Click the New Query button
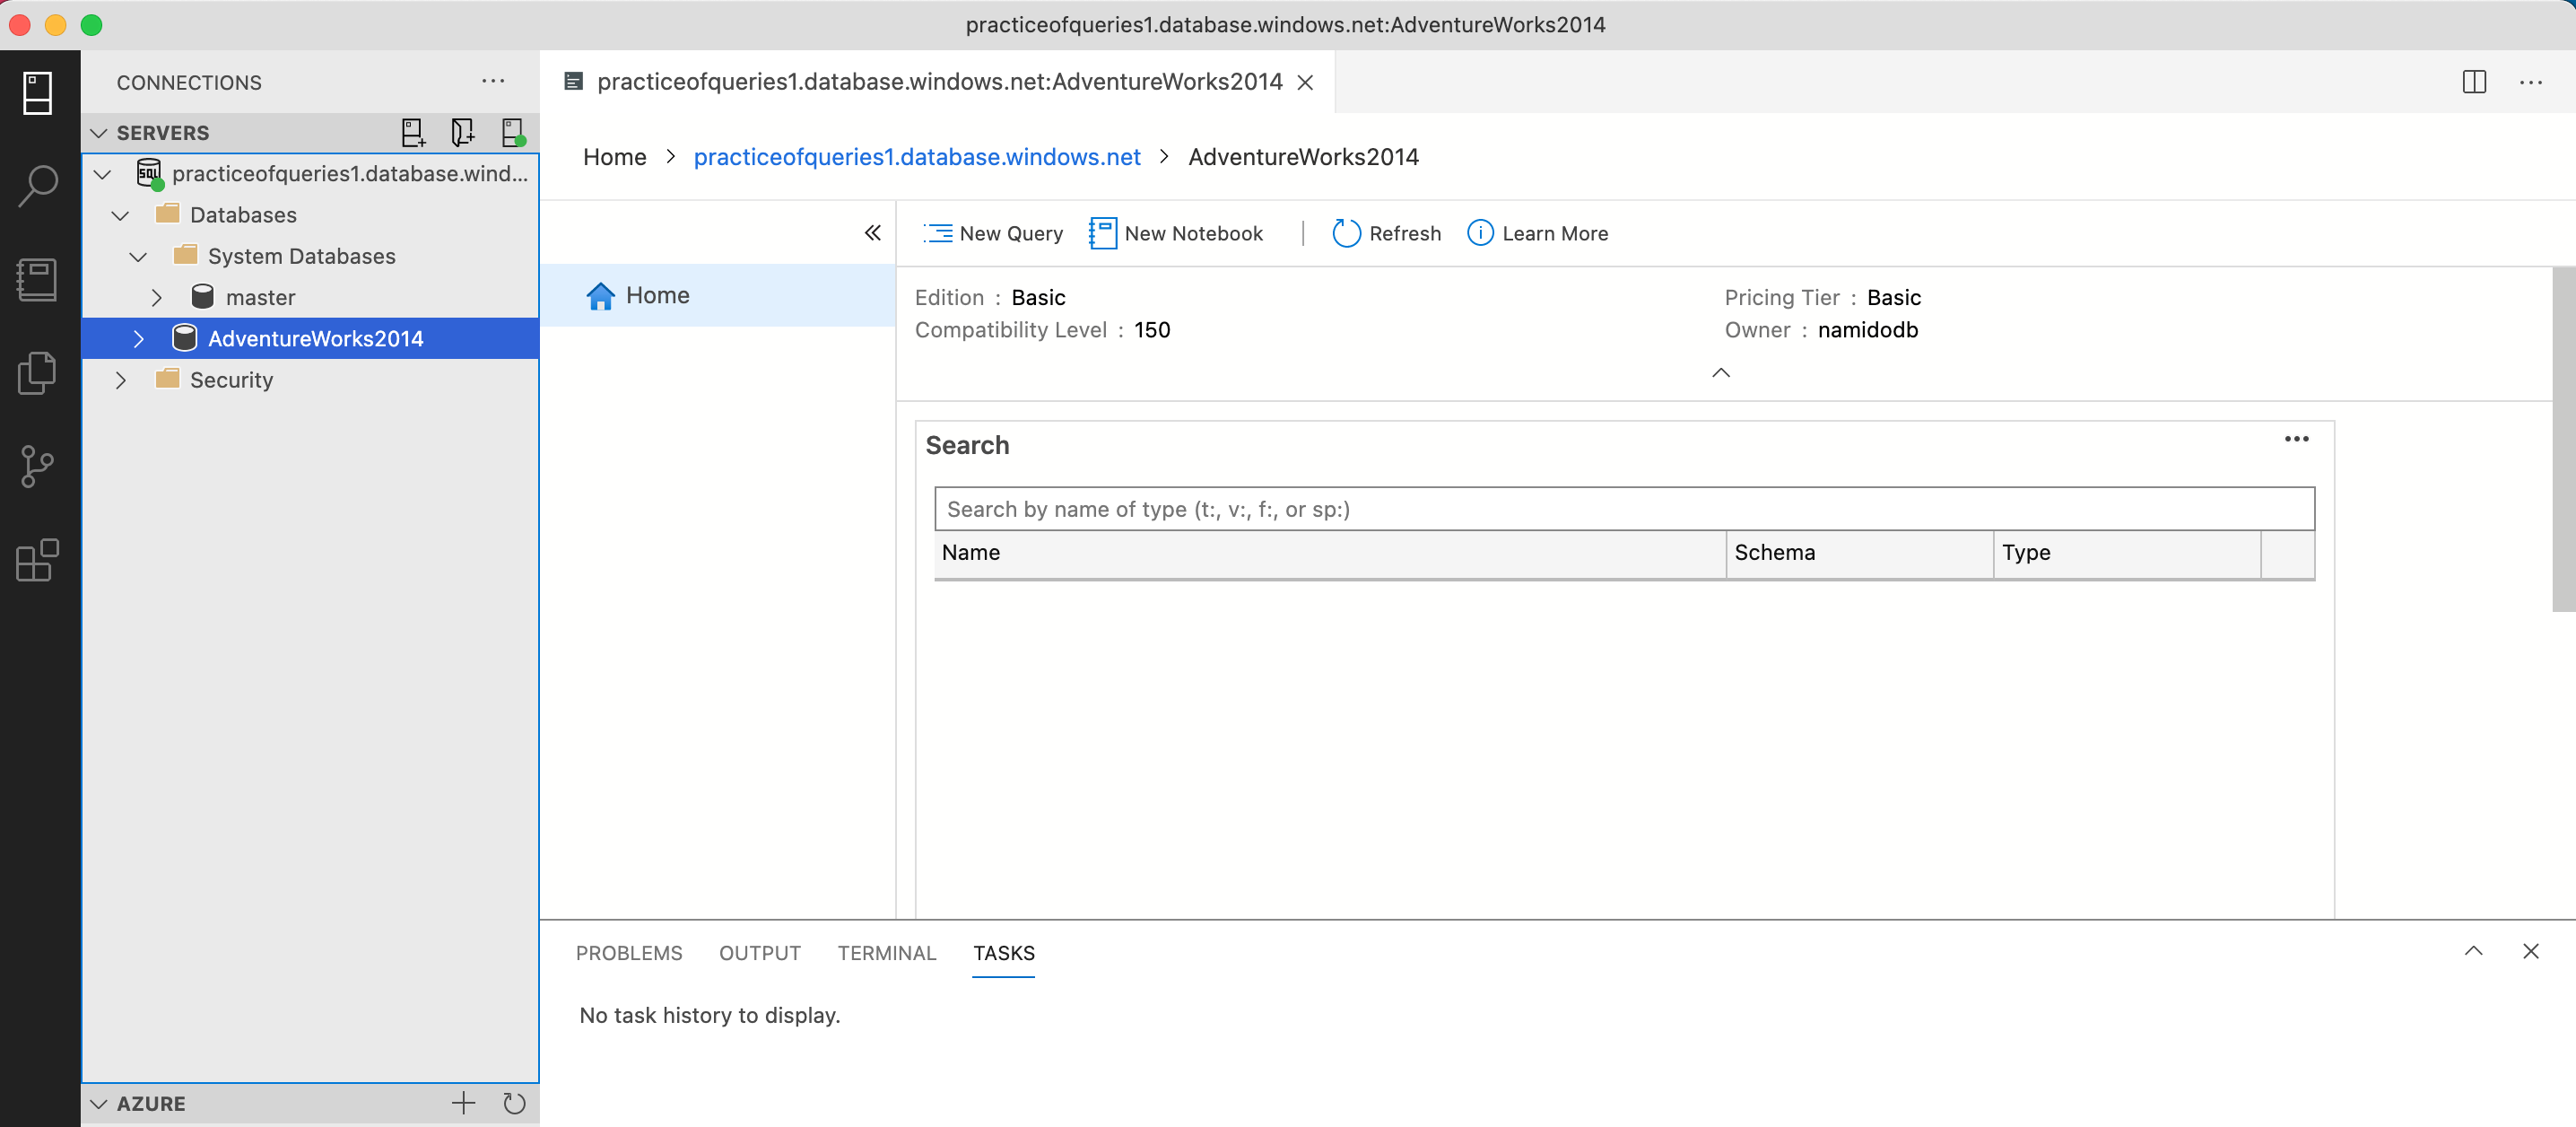This screenshot has width=2576, height=1127. pyautogui.click(x=993, y=233)
